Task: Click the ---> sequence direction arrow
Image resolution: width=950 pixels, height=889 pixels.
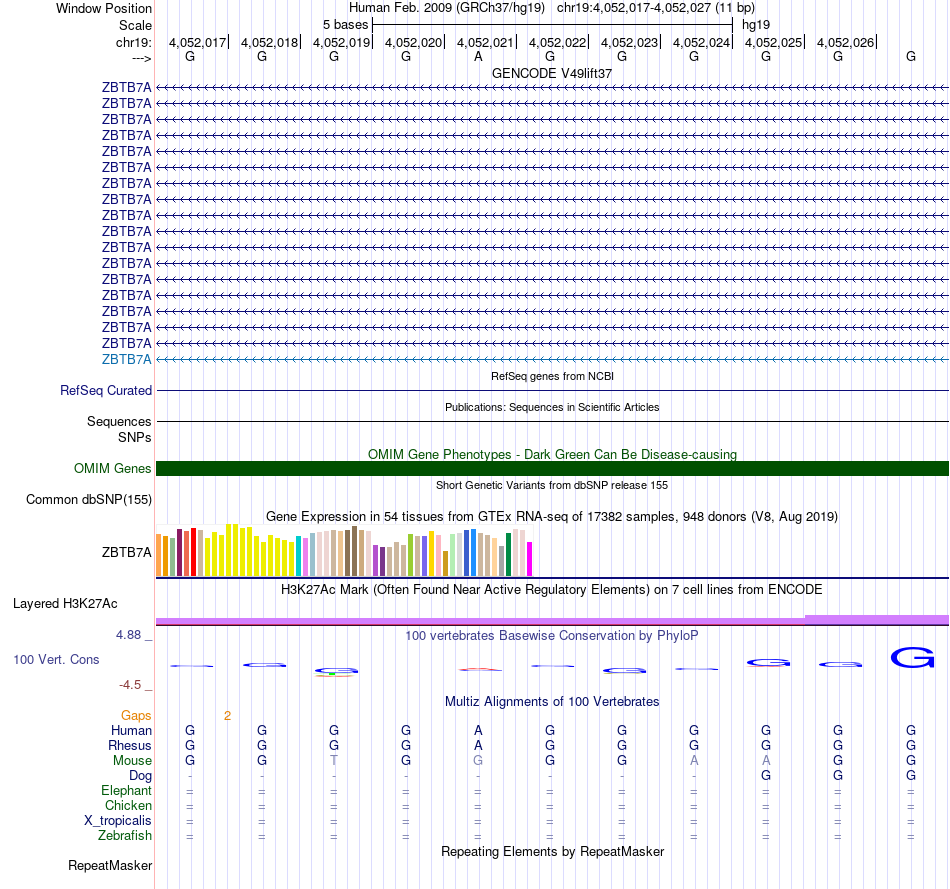Action: (141, 58)
